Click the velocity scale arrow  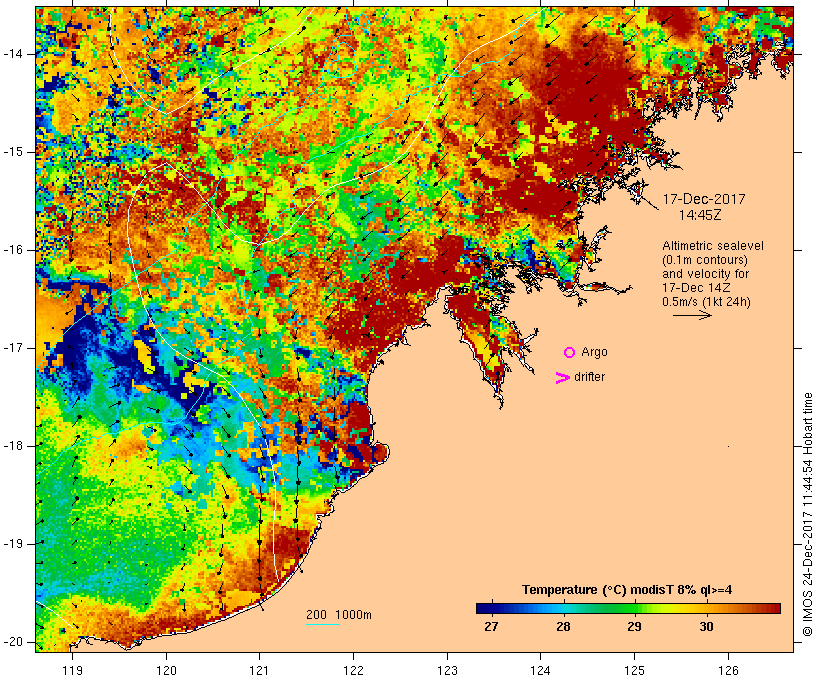(x=692, y=315)
